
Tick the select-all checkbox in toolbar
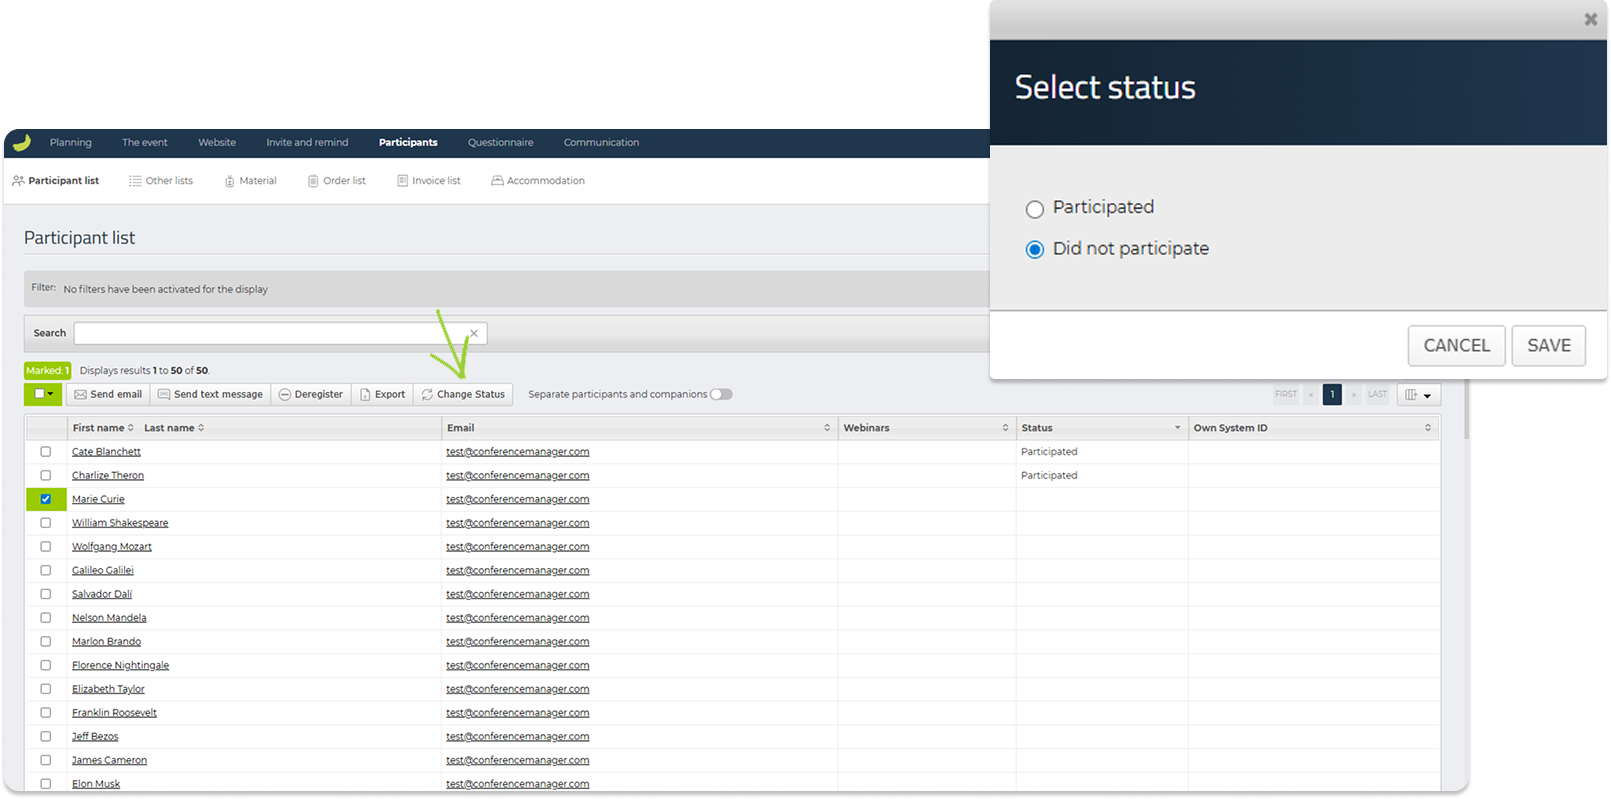pos(39,394)
